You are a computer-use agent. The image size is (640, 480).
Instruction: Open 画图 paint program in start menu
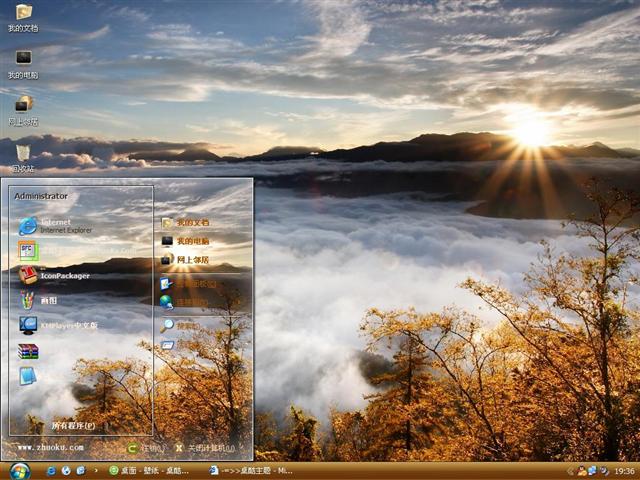click(39, 300)
